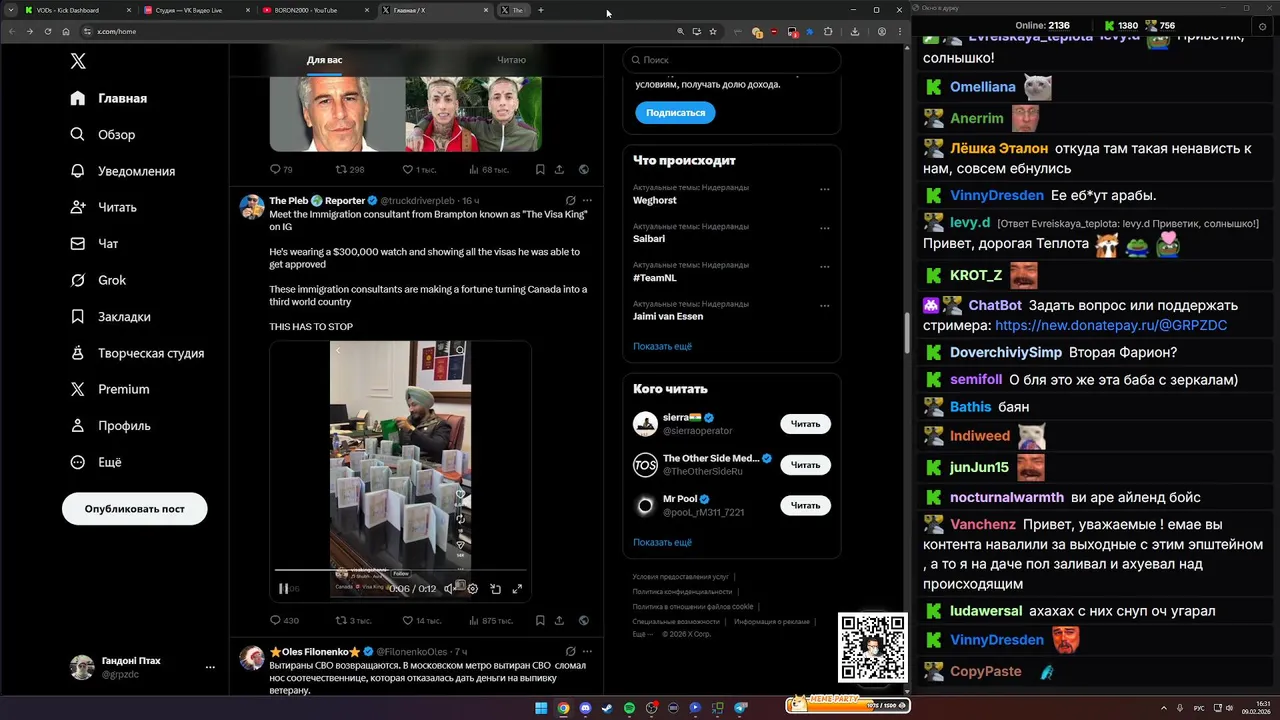The width and height of the screenshot is (1280, 720).
Task: Open more menu on Oles Filonenko post
Action: tap(586, 651)
